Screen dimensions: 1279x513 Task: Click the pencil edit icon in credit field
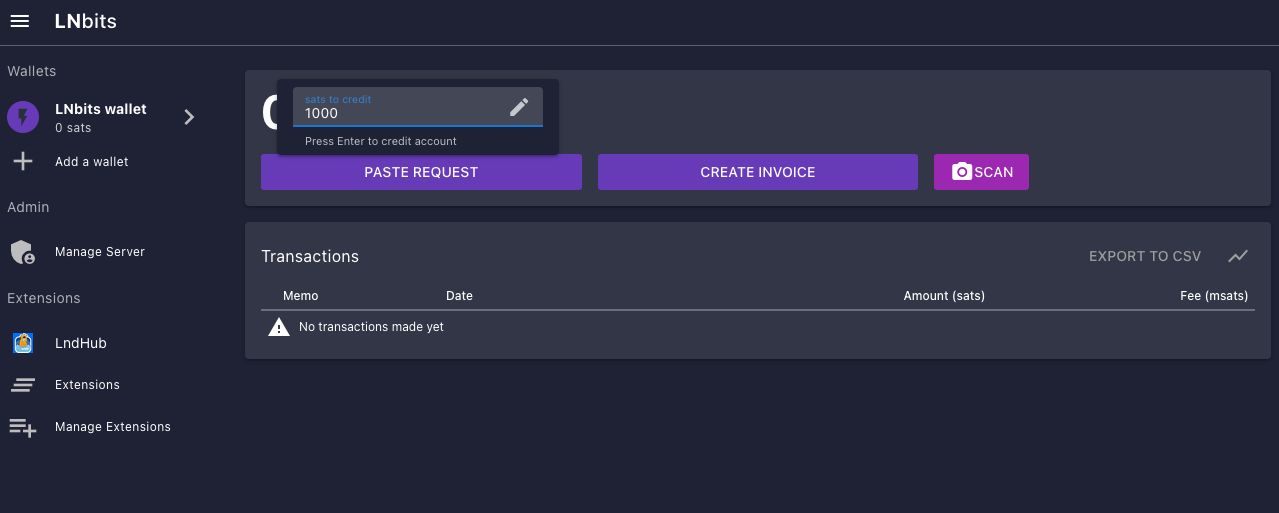coord(518,106)
